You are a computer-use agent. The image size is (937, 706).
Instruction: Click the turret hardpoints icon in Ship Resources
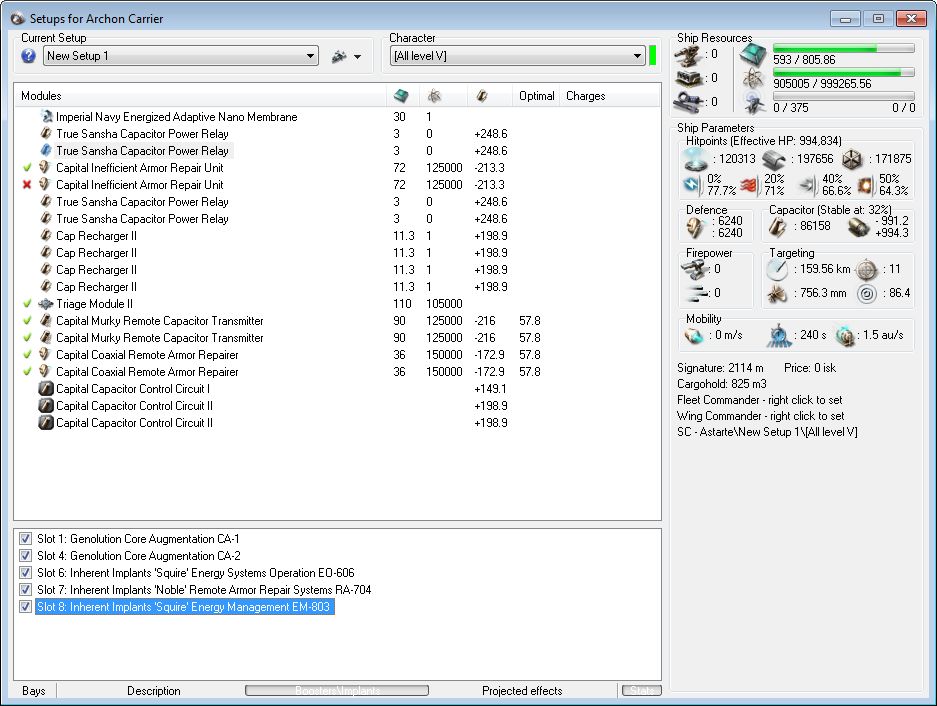click(688, 55)
